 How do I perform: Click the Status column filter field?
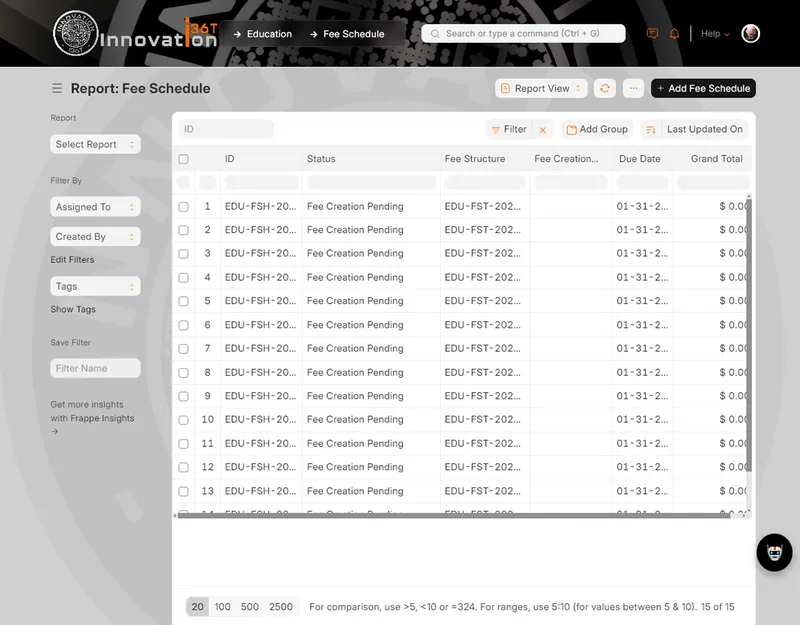371,182
